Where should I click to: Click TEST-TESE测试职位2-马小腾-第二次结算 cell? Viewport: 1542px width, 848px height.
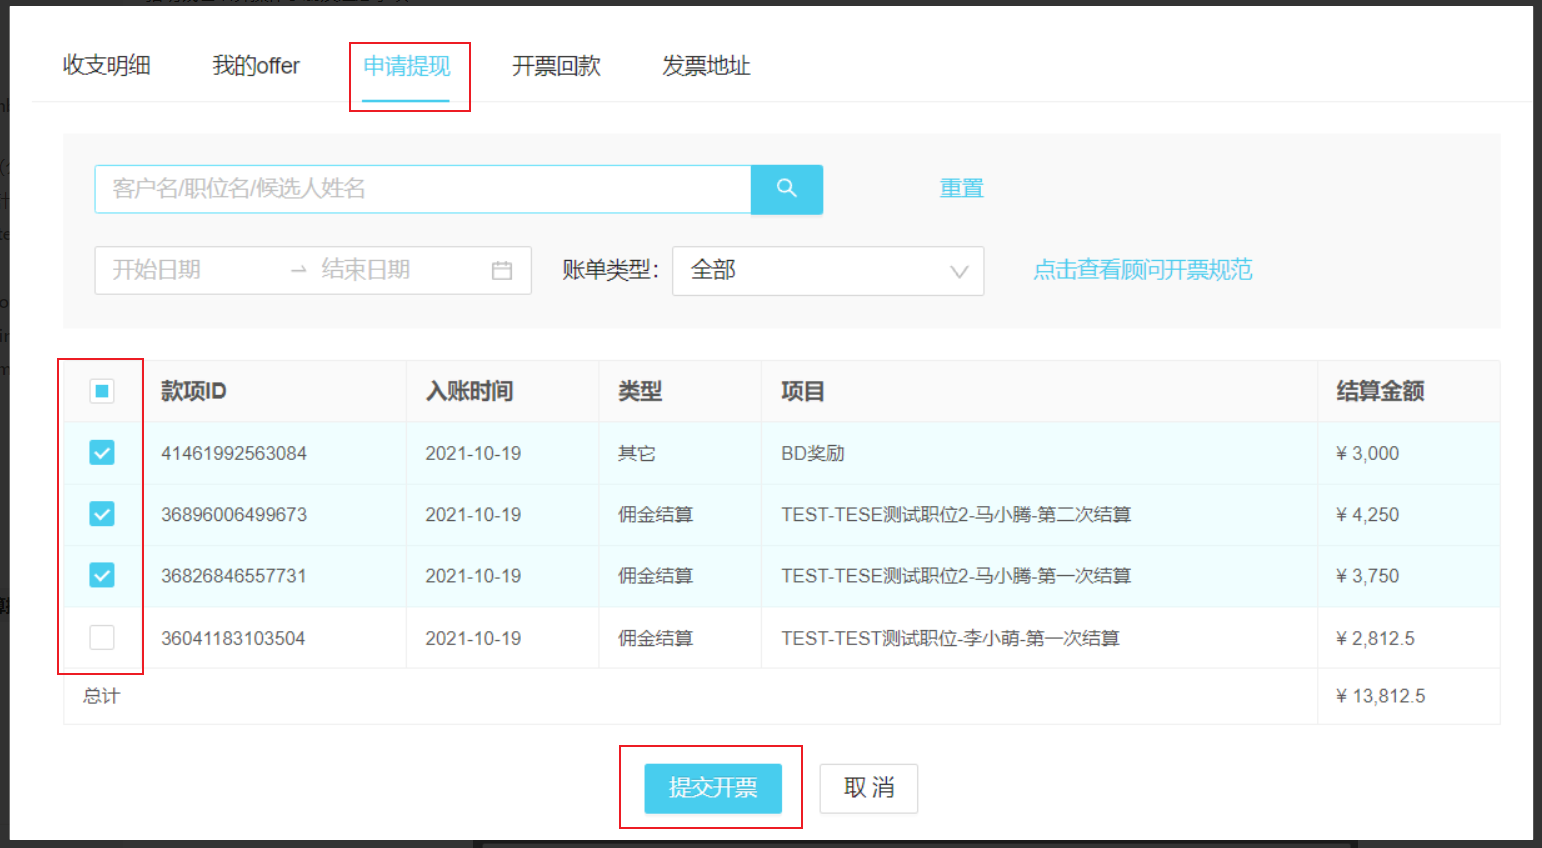pos(956,514)
